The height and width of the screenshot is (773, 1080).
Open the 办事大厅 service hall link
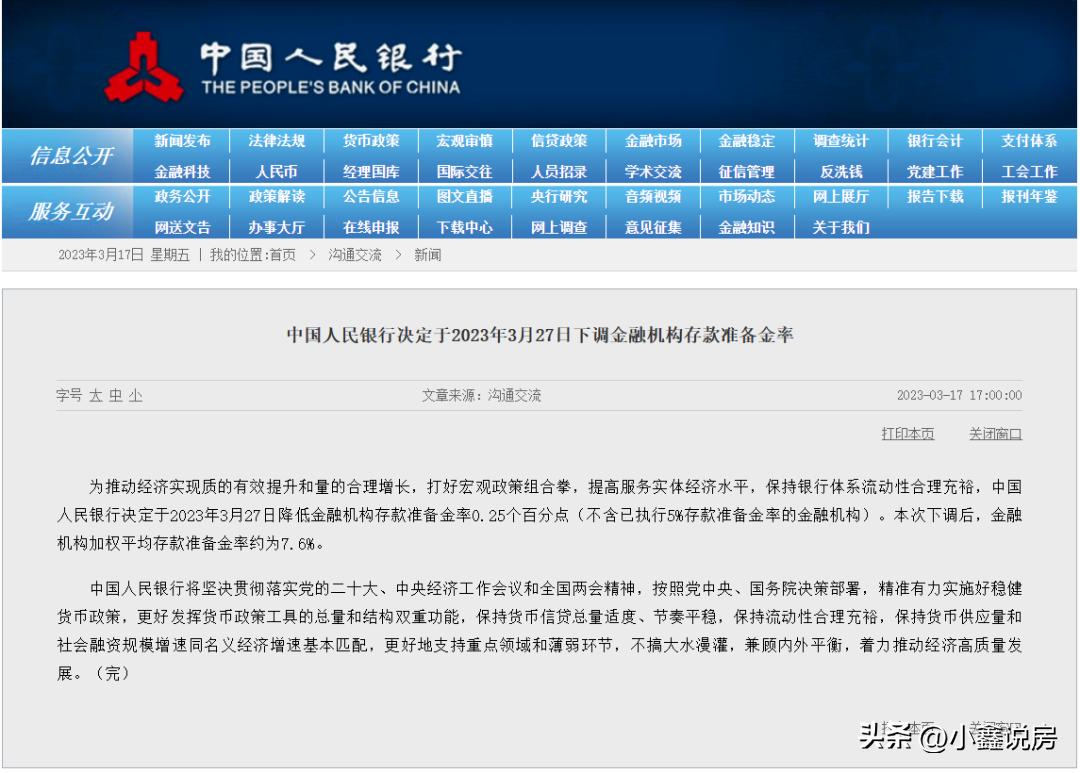pos(279,227)
